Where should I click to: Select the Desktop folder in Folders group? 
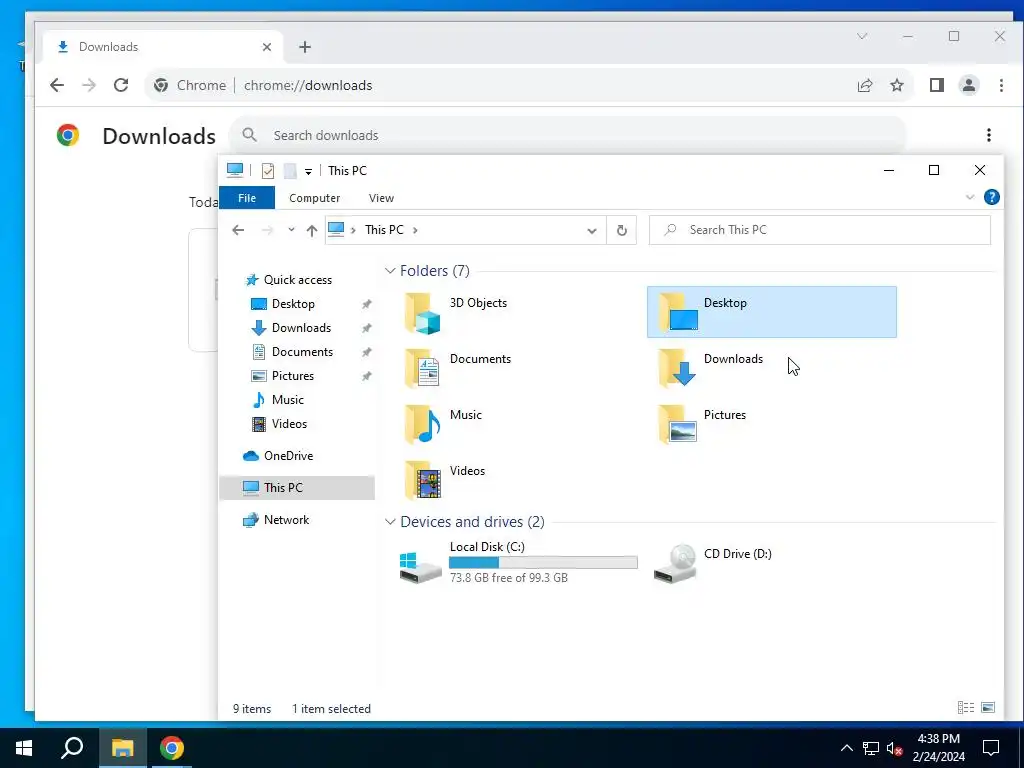(x=771, y=312)
